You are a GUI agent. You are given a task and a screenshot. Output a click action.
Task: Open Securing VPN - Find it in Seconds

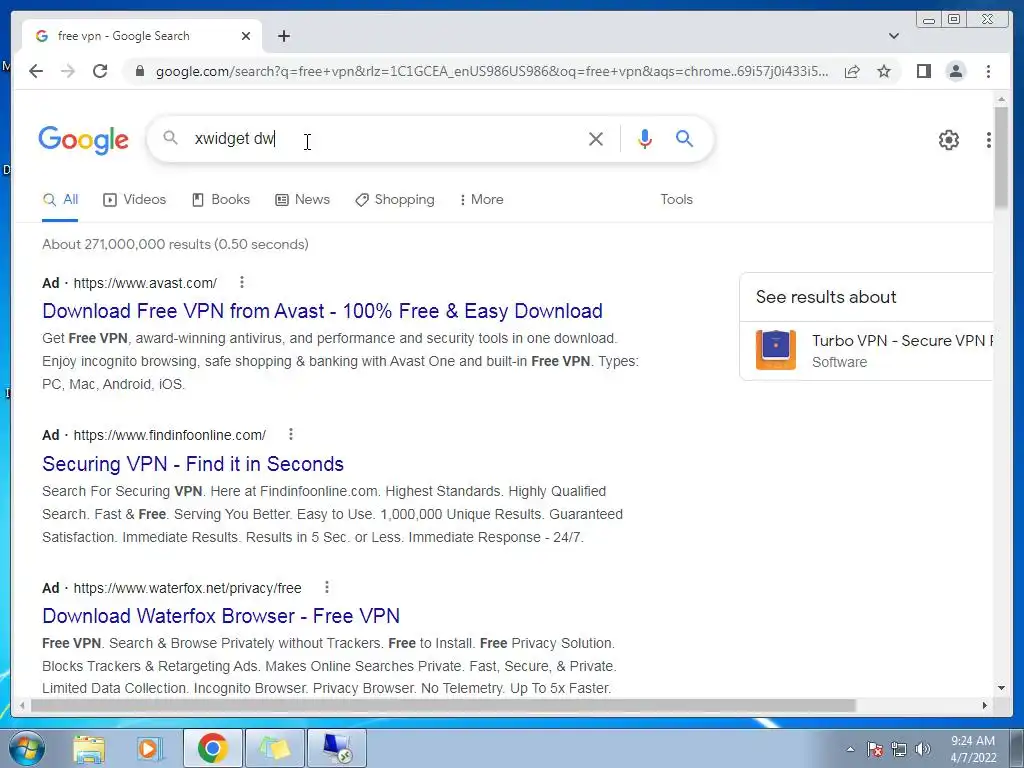coord(193,464)
